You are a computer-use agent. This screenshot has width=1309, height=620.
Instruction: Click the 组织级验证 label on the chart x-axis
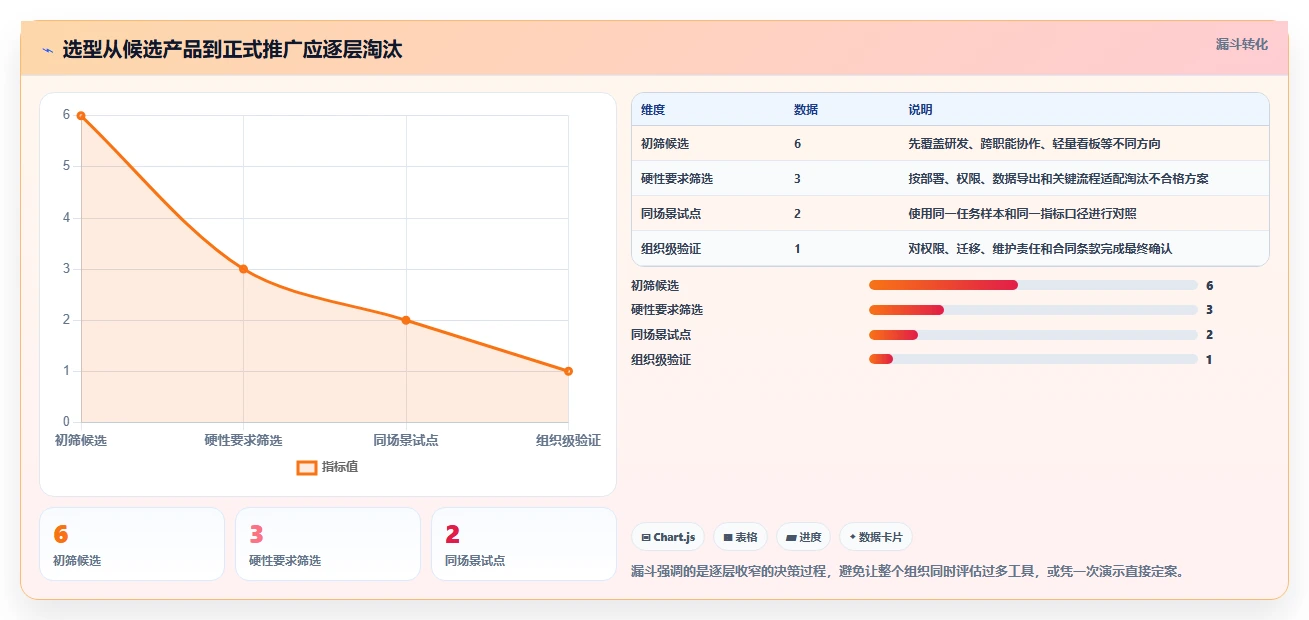pos(568,440)
